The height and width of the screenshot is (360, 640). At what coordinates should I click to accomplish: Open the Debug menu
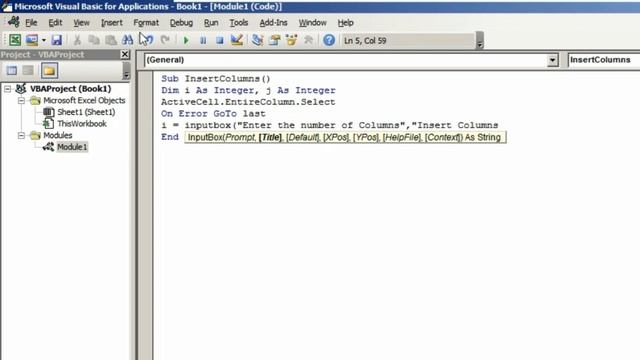tap(181, 23)
